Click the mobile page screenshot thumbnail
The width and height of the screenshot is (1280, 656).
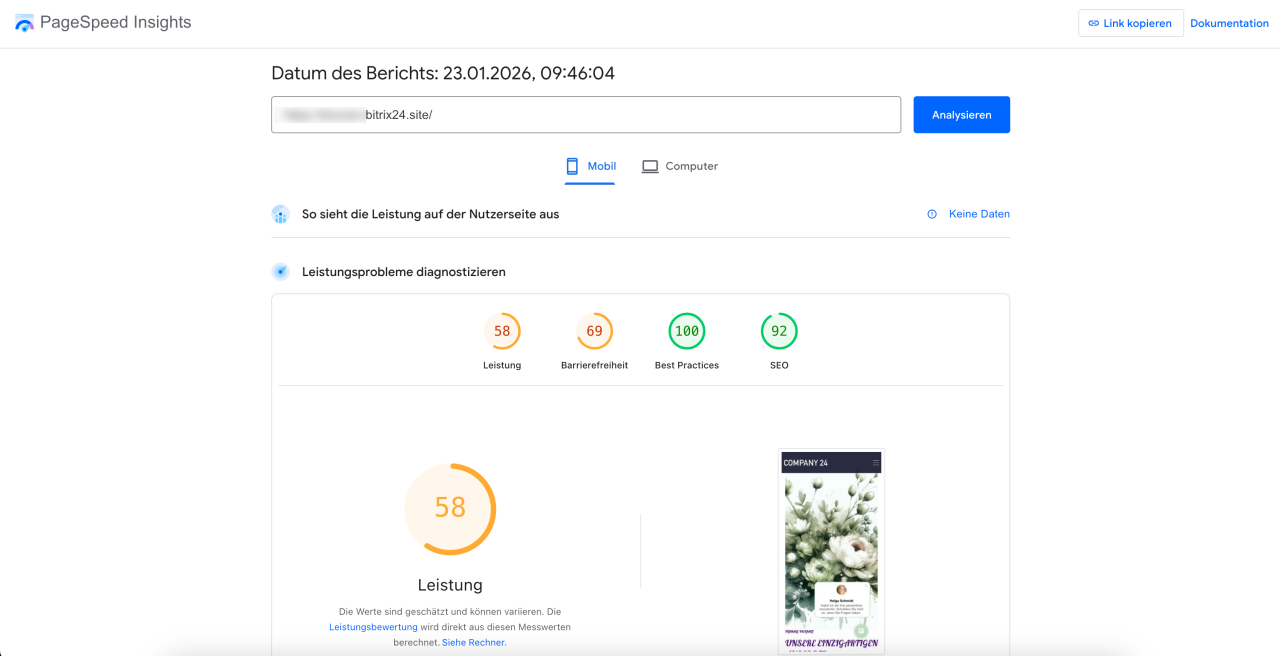tap(831, 550)
